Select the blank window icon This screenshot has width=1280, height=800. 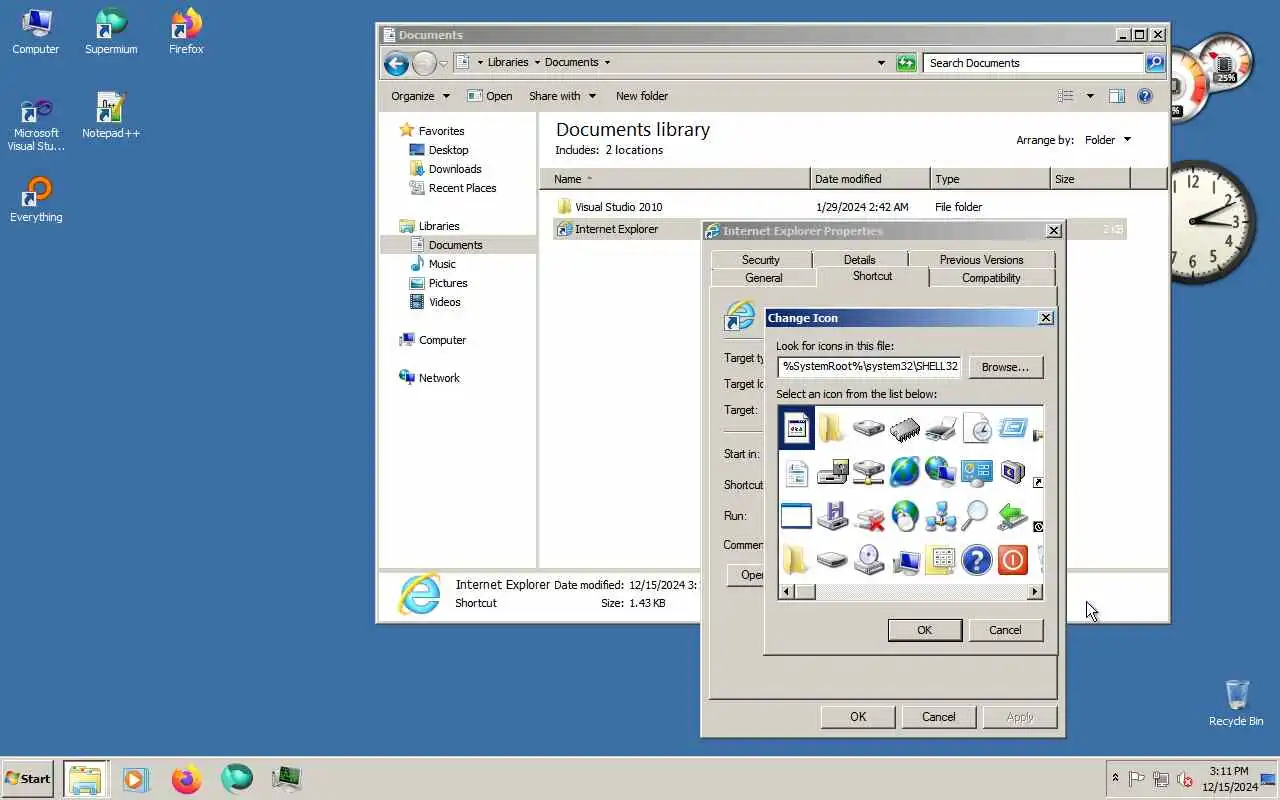(796, 516)
